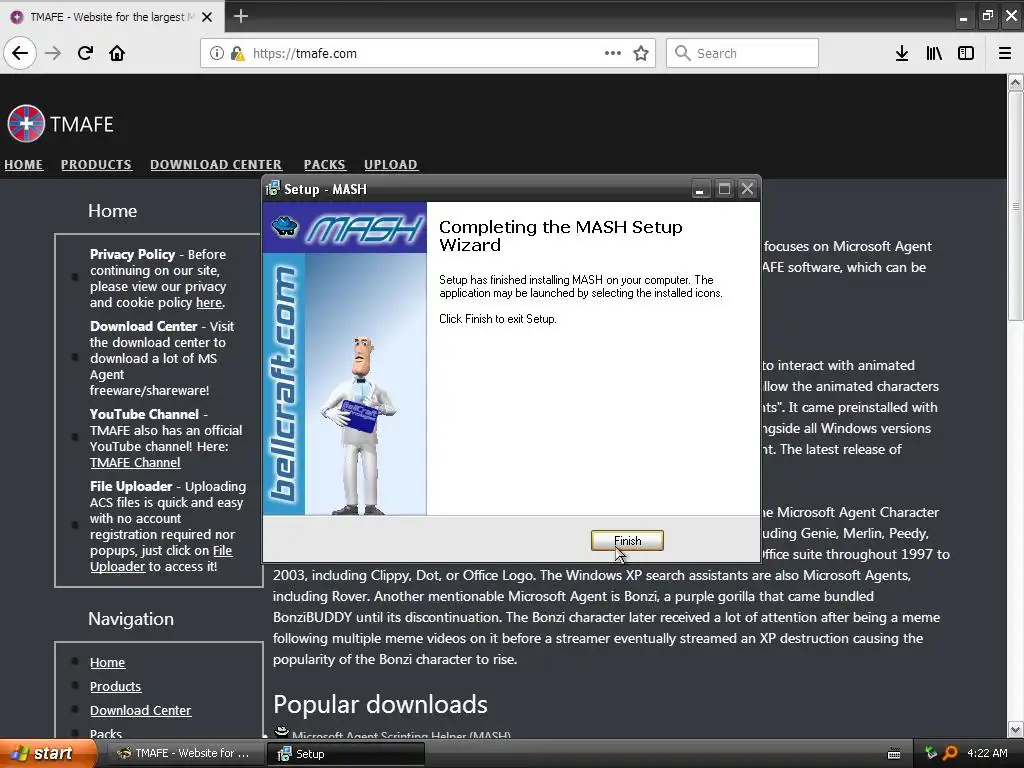Close the TMAFE browser tab
1024x768 pixels.
(x=207, y=17)
